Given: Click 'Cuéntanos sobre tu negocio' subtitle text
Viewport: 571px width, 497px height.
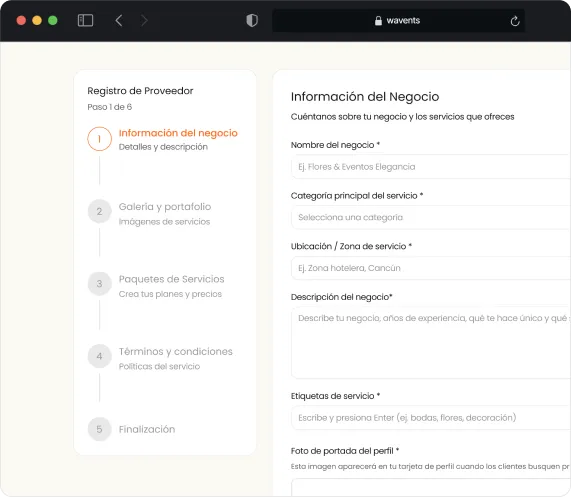Looking at the screenshot, I should (x=402, y=117).
